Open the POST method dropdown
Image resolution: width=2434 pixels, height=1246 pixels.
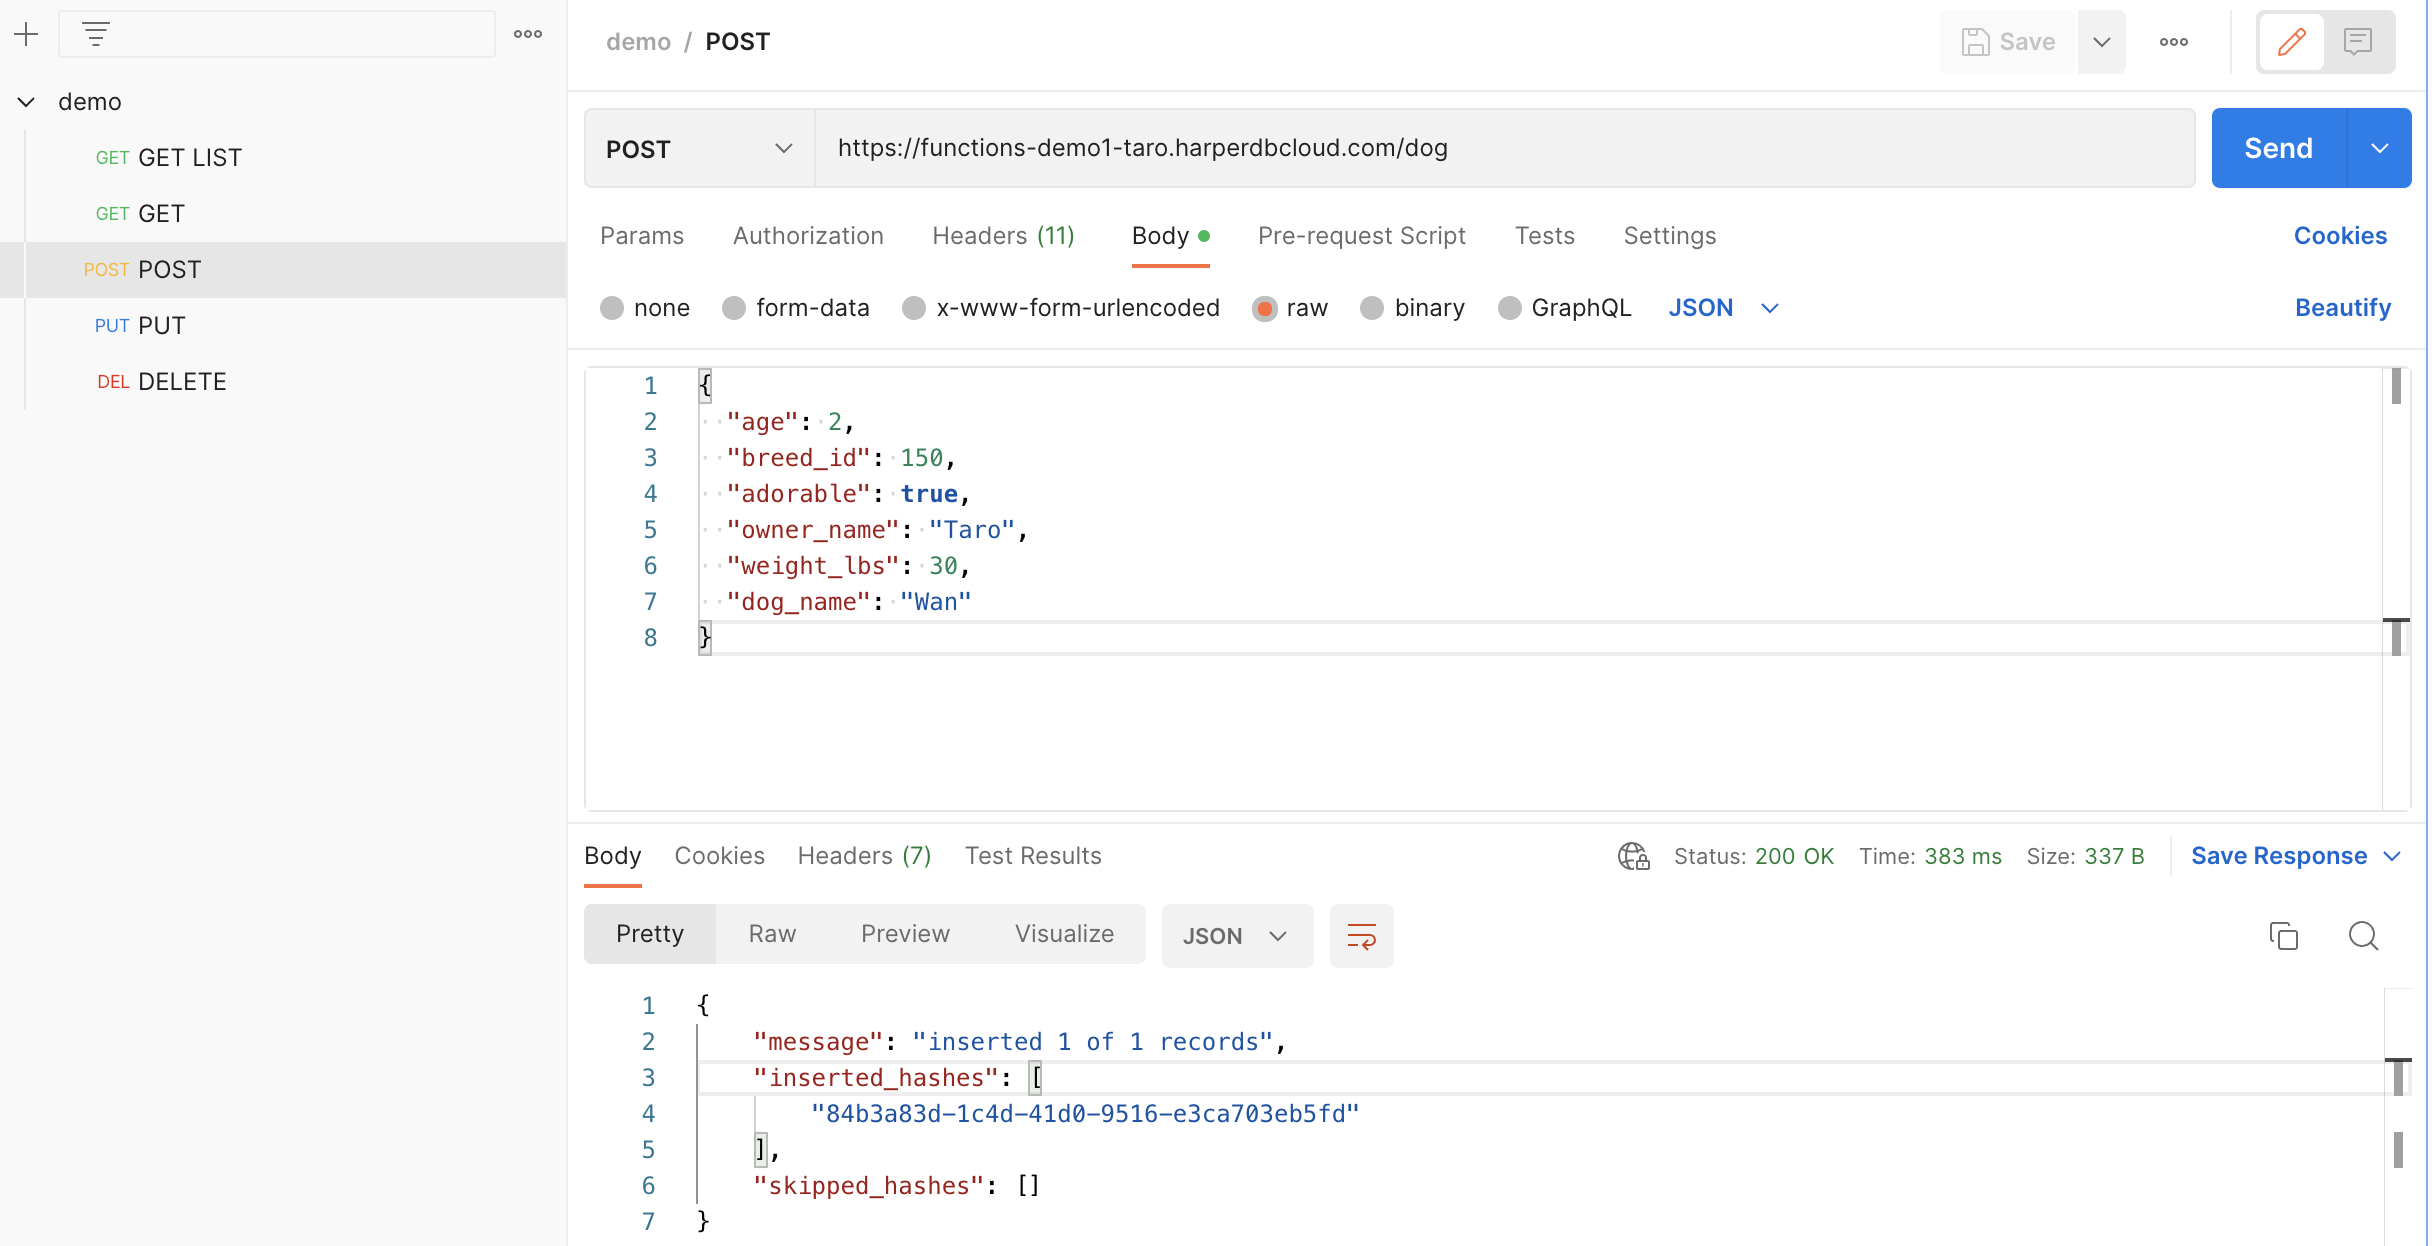[x=698, y=149]
